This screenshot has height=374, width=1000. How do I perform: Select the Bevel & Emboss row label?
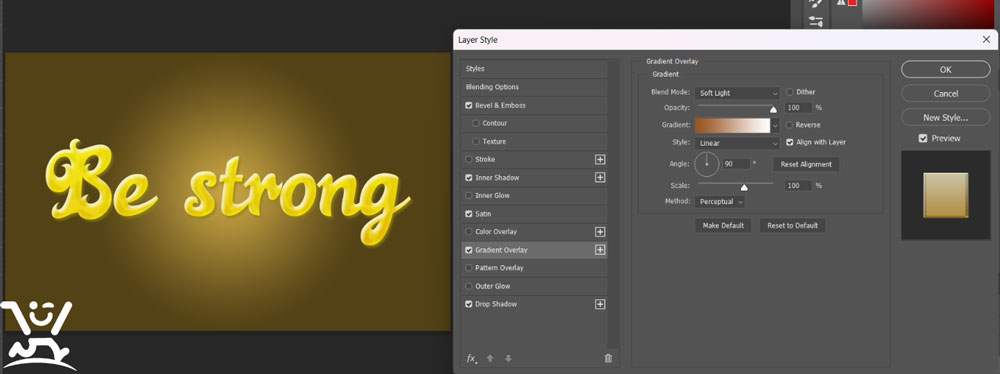[501, 105]
